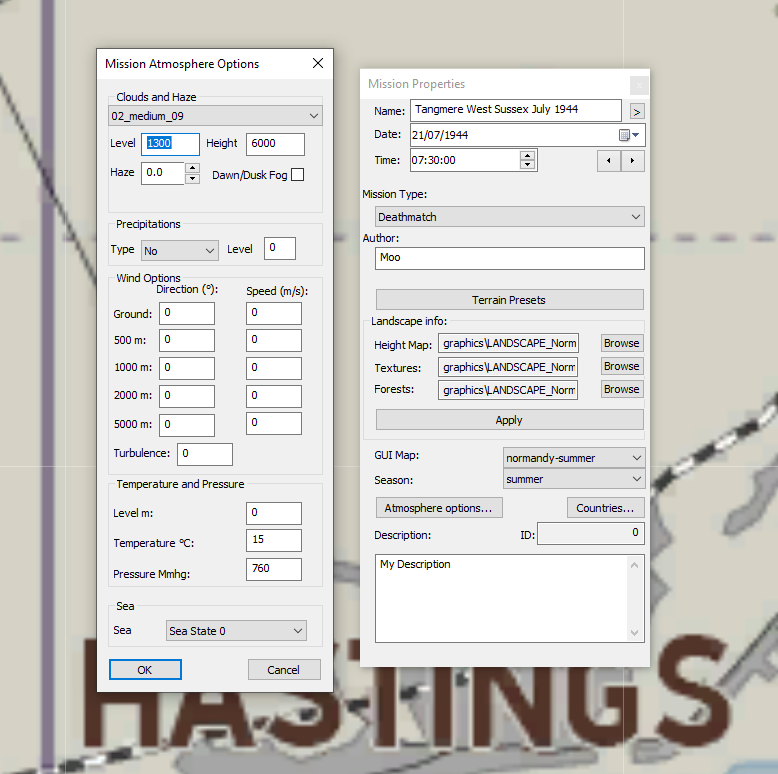The height and width of the screenshot is (774, 778).
Task: Decrease the Haze spinner value
Action: pos(192,179)
